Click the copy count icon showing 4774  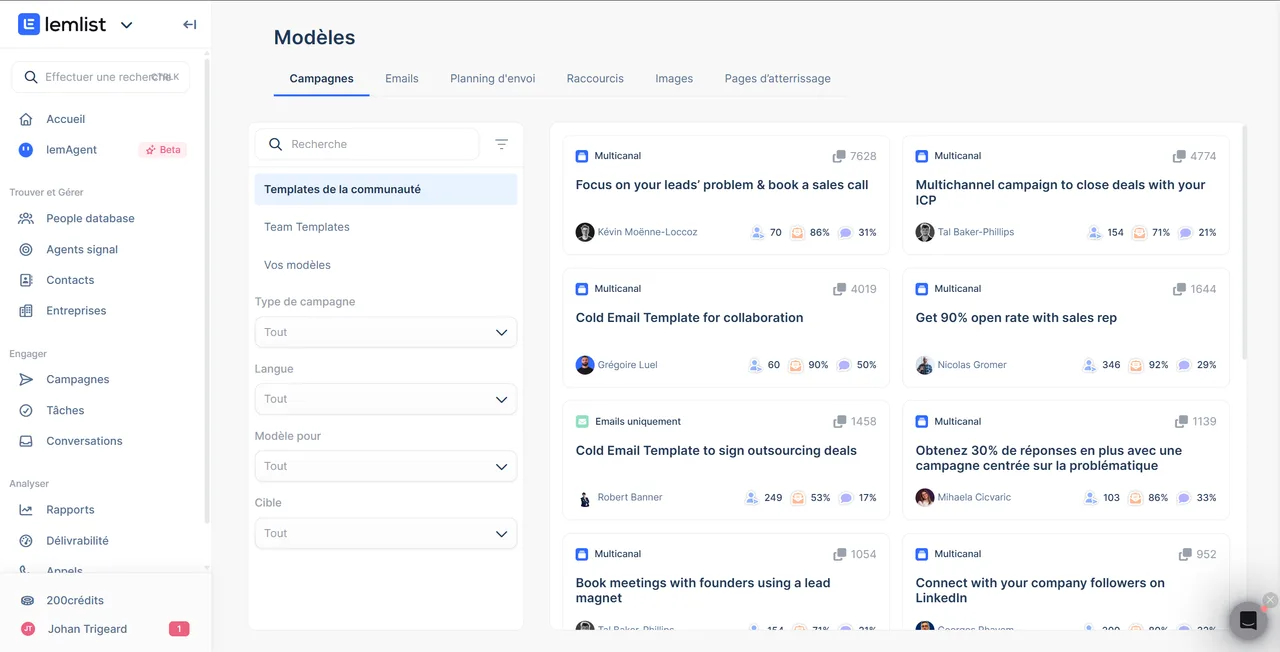pyautogui.click(x=1179, y=156)
